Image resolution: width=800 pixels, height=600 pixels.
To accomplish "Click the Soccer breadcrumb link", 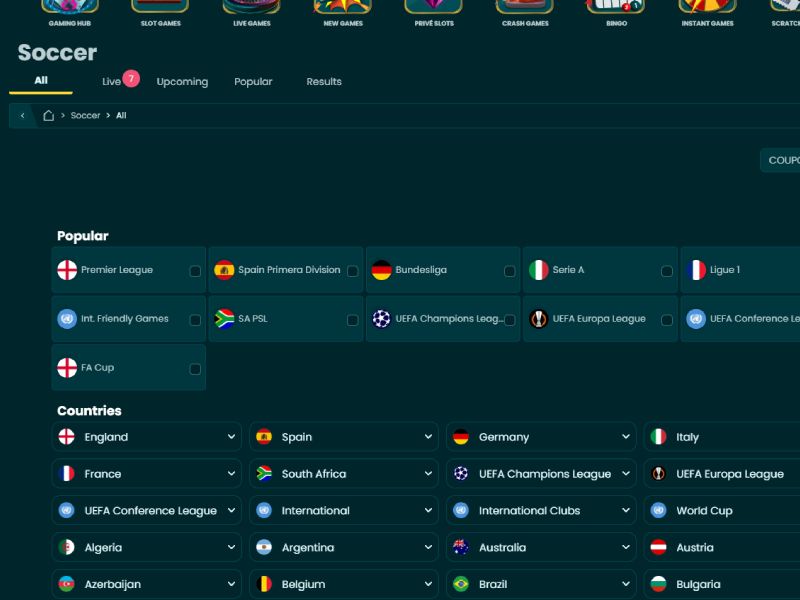I will click(85, 115).
